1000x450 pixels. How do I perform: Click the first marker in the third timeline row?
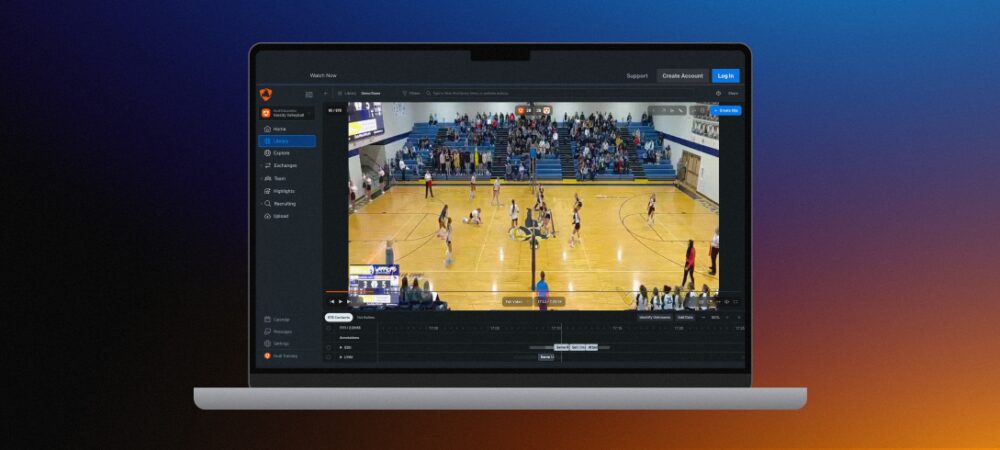[x=561, y=347]
